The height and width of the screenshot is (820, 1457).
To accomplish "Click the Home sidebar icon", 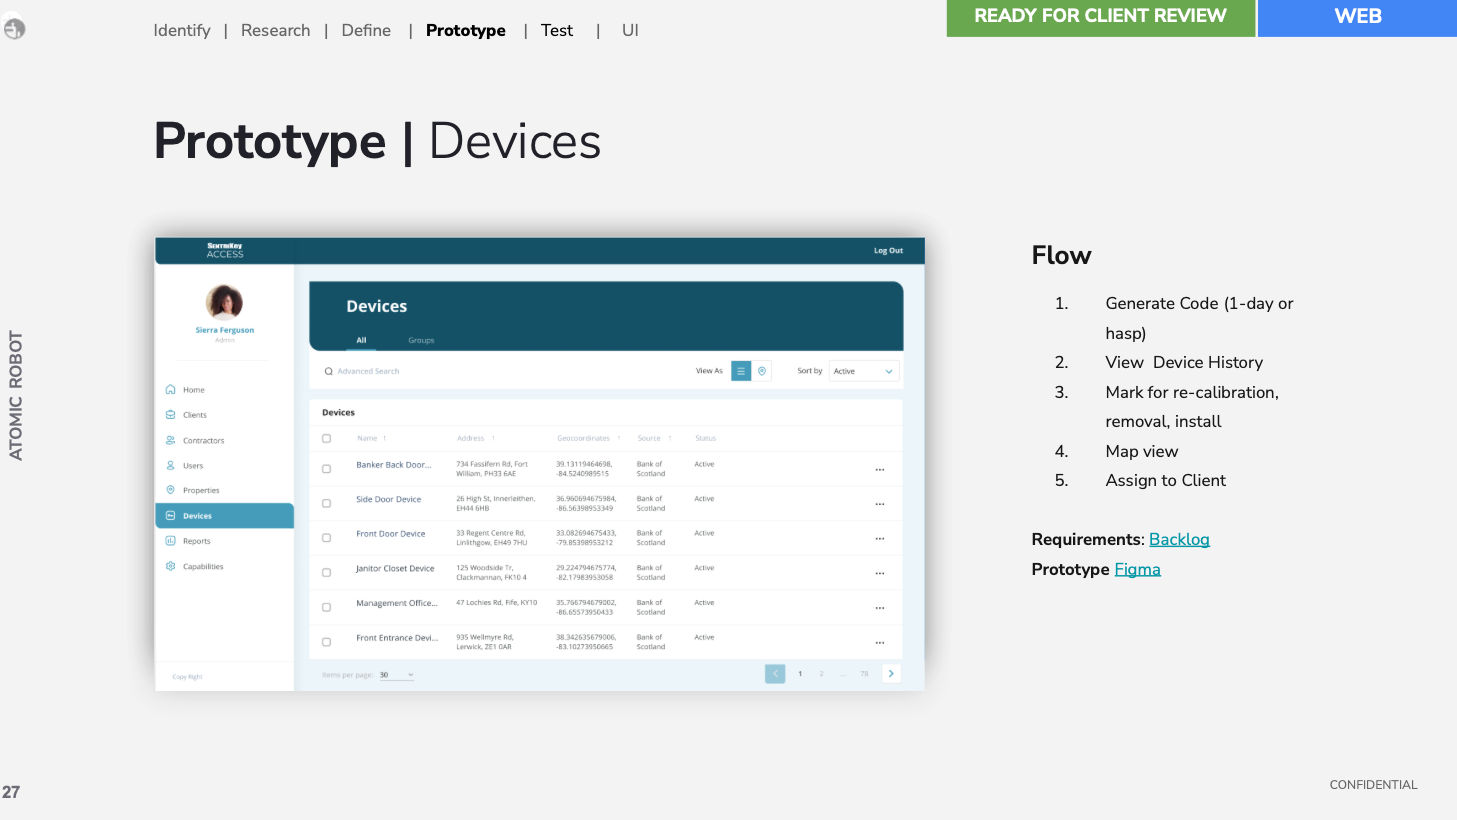I will 171,390.
